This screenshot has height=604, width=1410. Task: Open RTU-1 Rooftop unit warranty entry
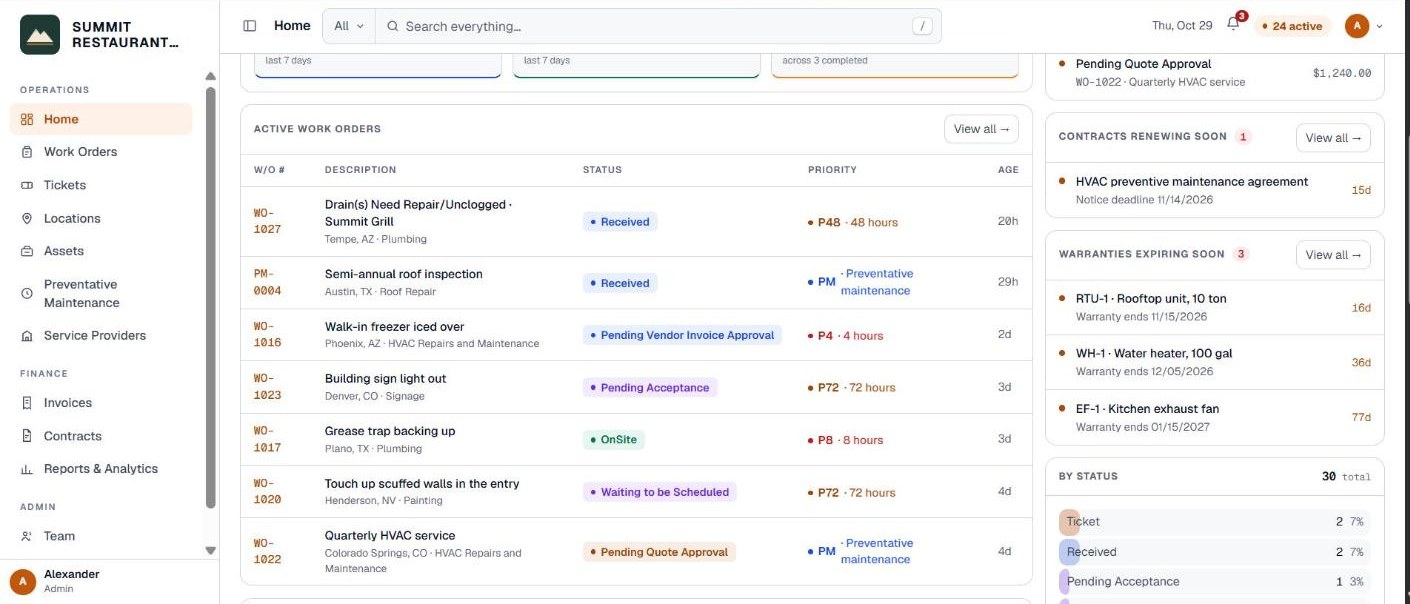pos(1215,307)
